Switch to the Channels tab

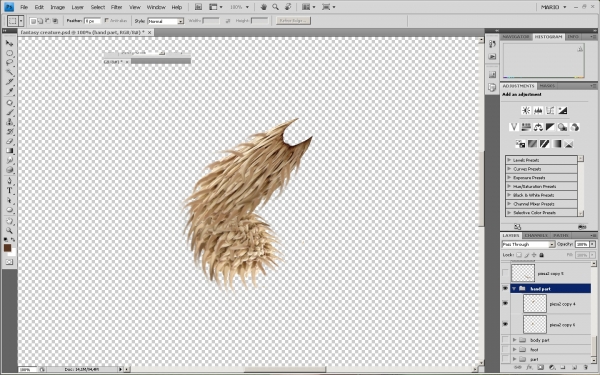[x=536, y=235]
